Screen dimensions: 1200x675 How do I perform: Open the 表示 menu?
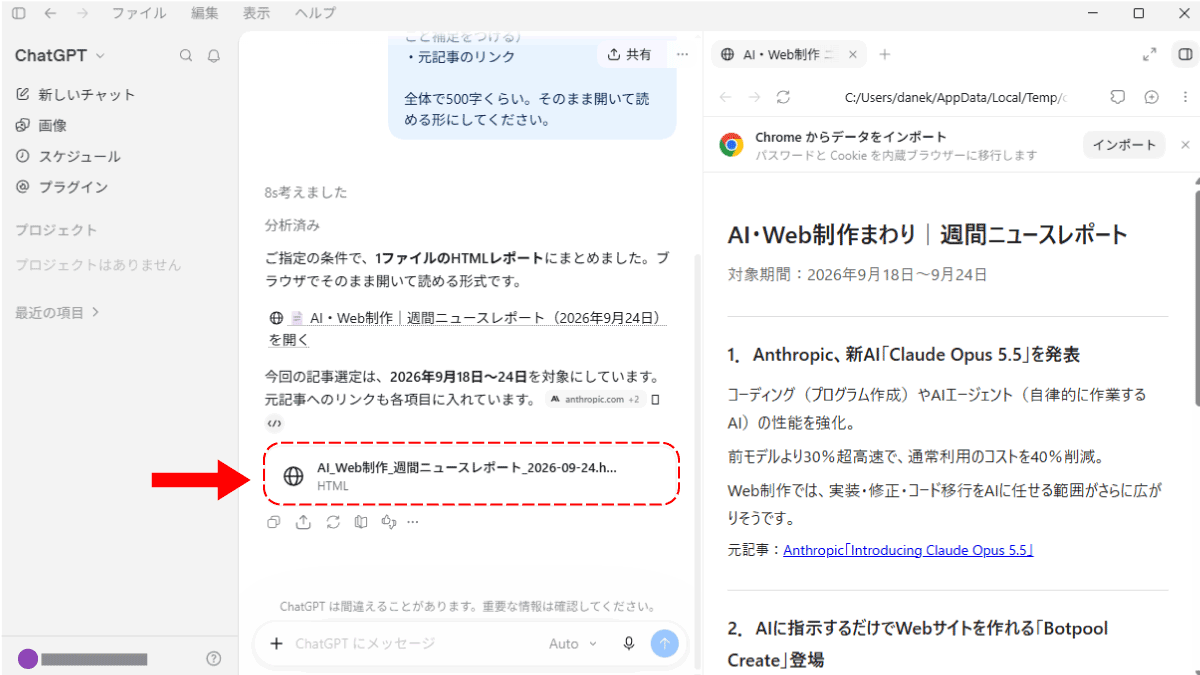(256, 13)
